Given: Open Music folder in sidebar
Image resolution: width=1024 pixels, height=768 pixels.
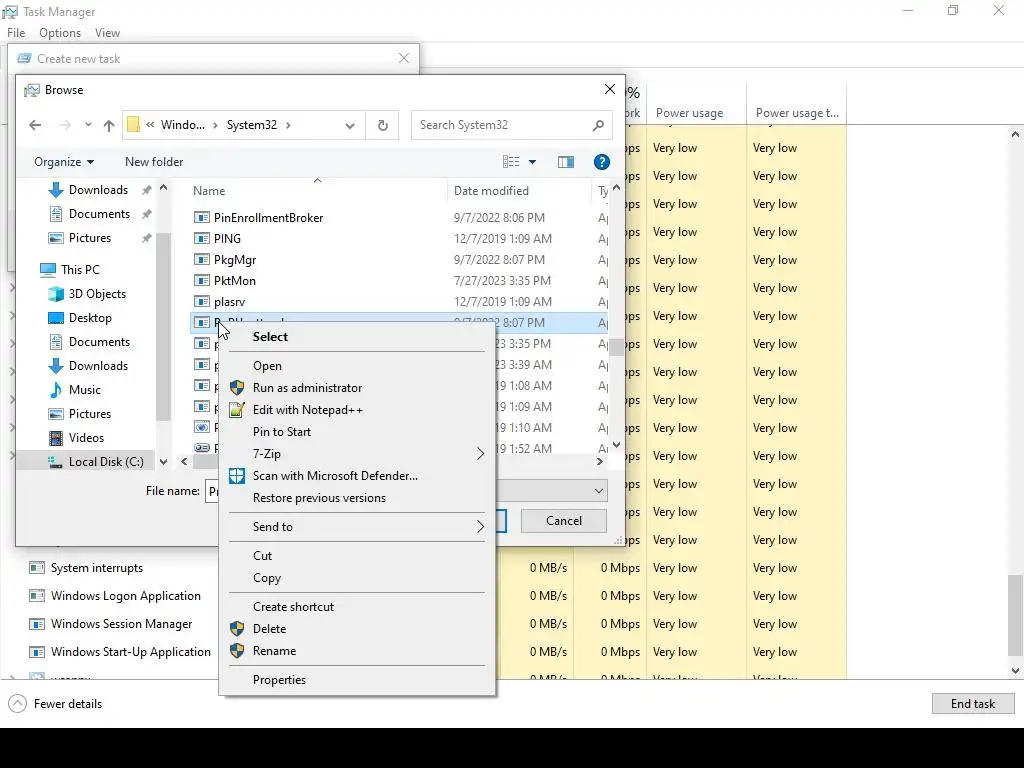Looking at the screenshot, I should (x=84, y=390).
